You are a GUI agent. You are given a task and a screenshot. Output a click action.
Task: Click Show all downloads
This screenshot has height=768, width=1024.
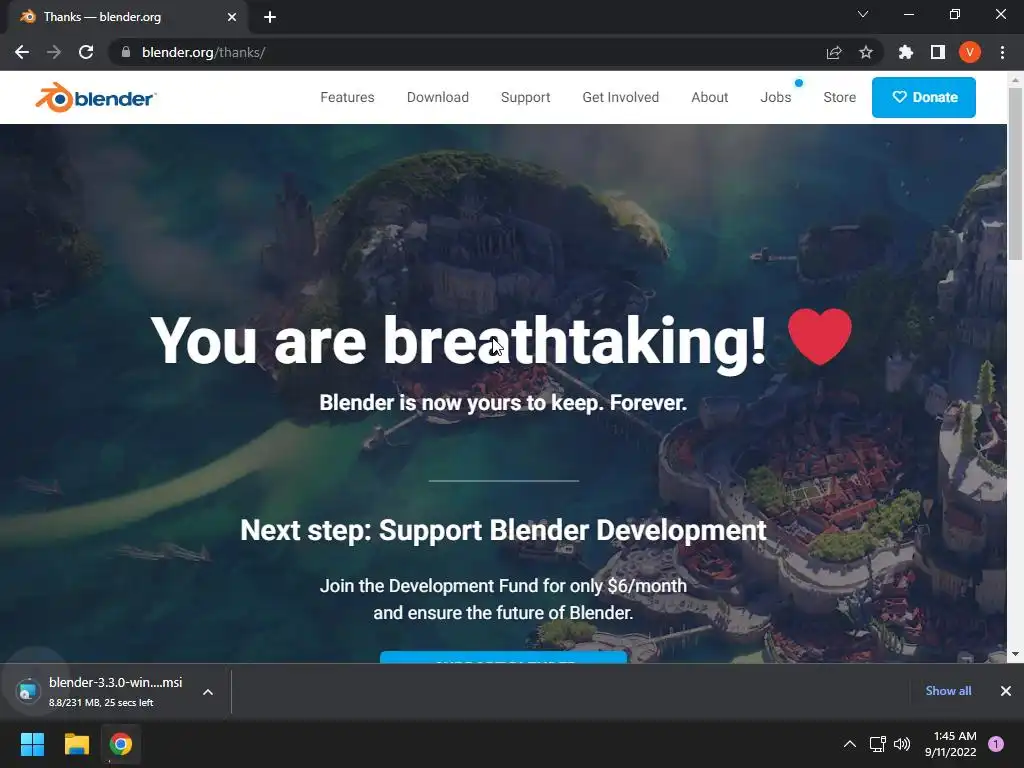point(948,691)
